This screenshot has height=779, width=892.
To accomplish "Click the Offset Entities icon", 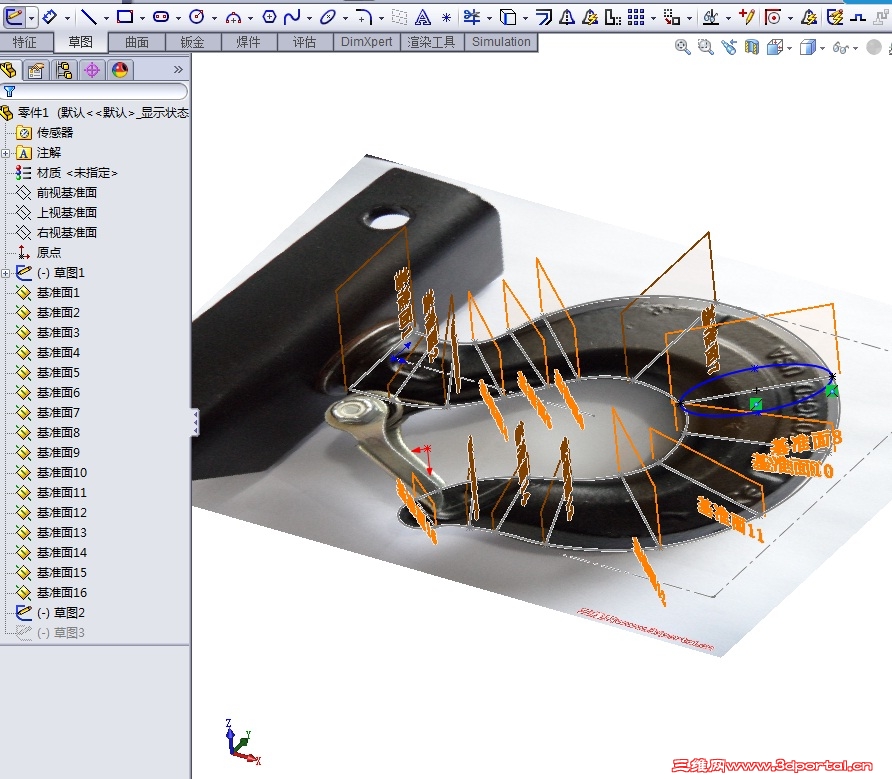I will point(544,18).
